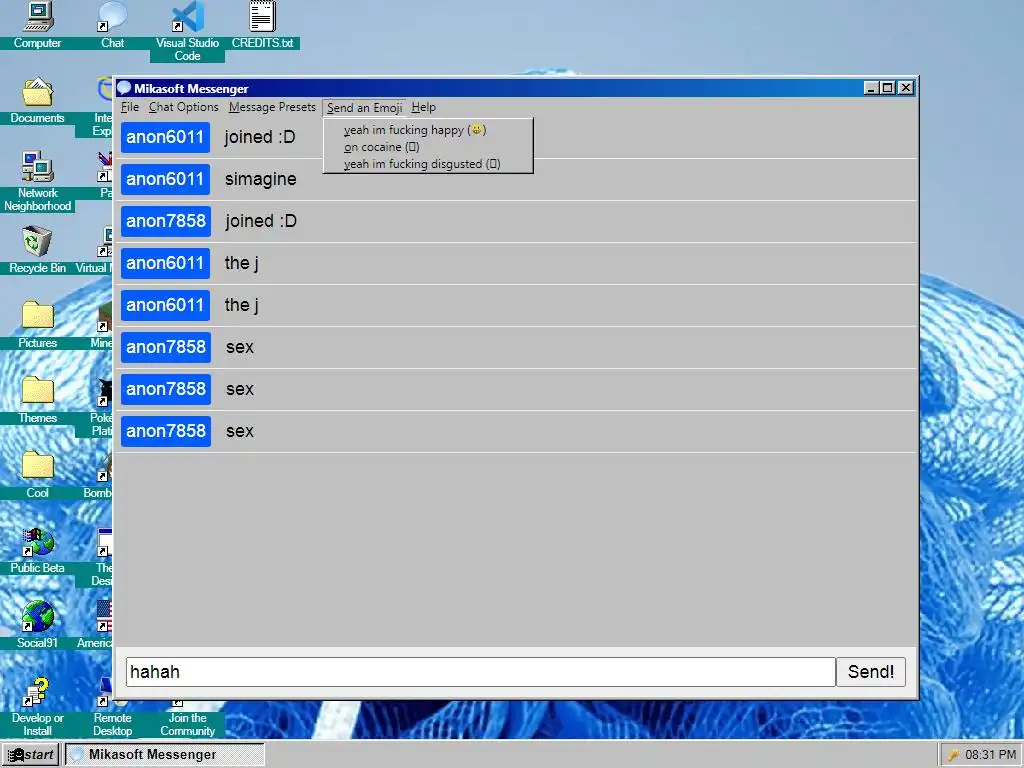Maximize the Mikasoft Messenger window

click(x=887, y=88)
